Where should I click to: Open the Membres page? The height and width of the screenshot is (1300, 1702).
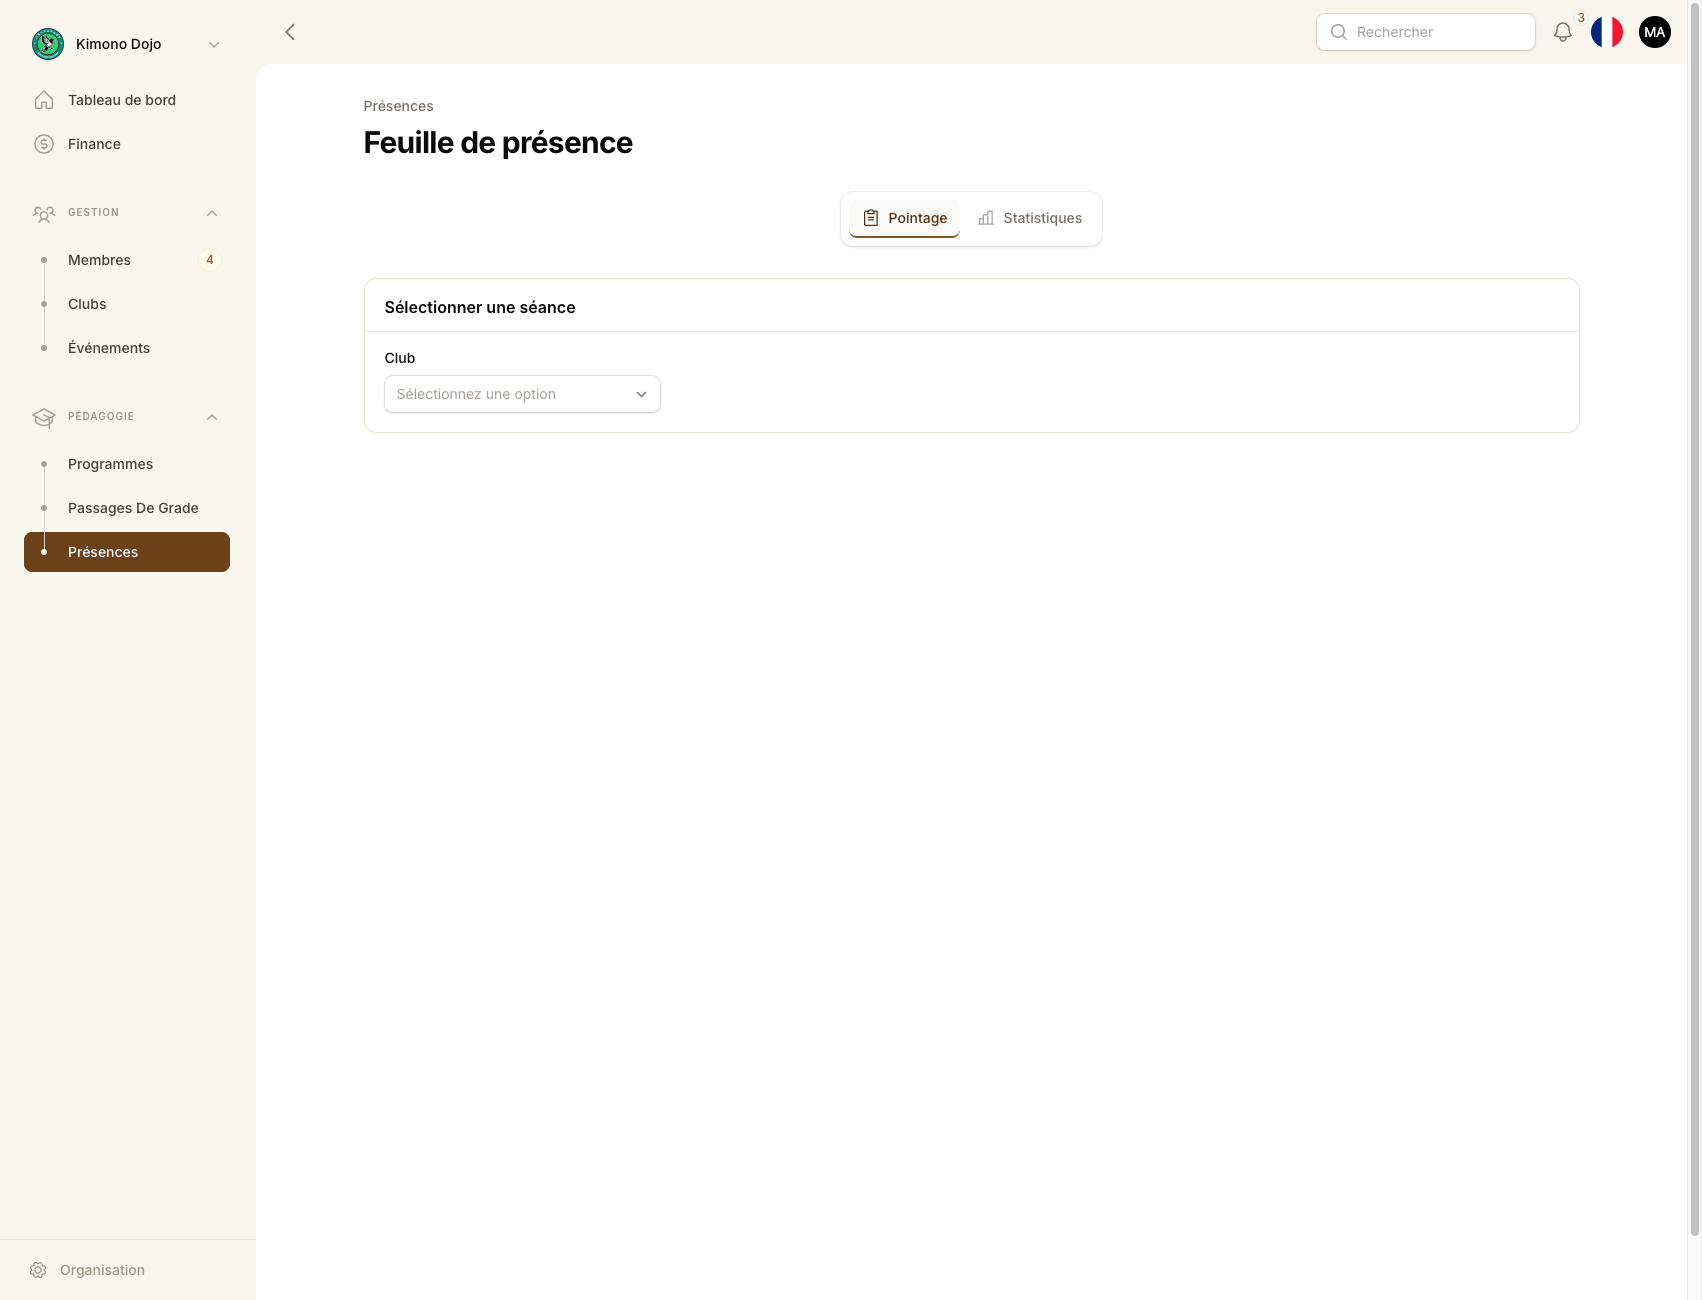pos(99,259)
